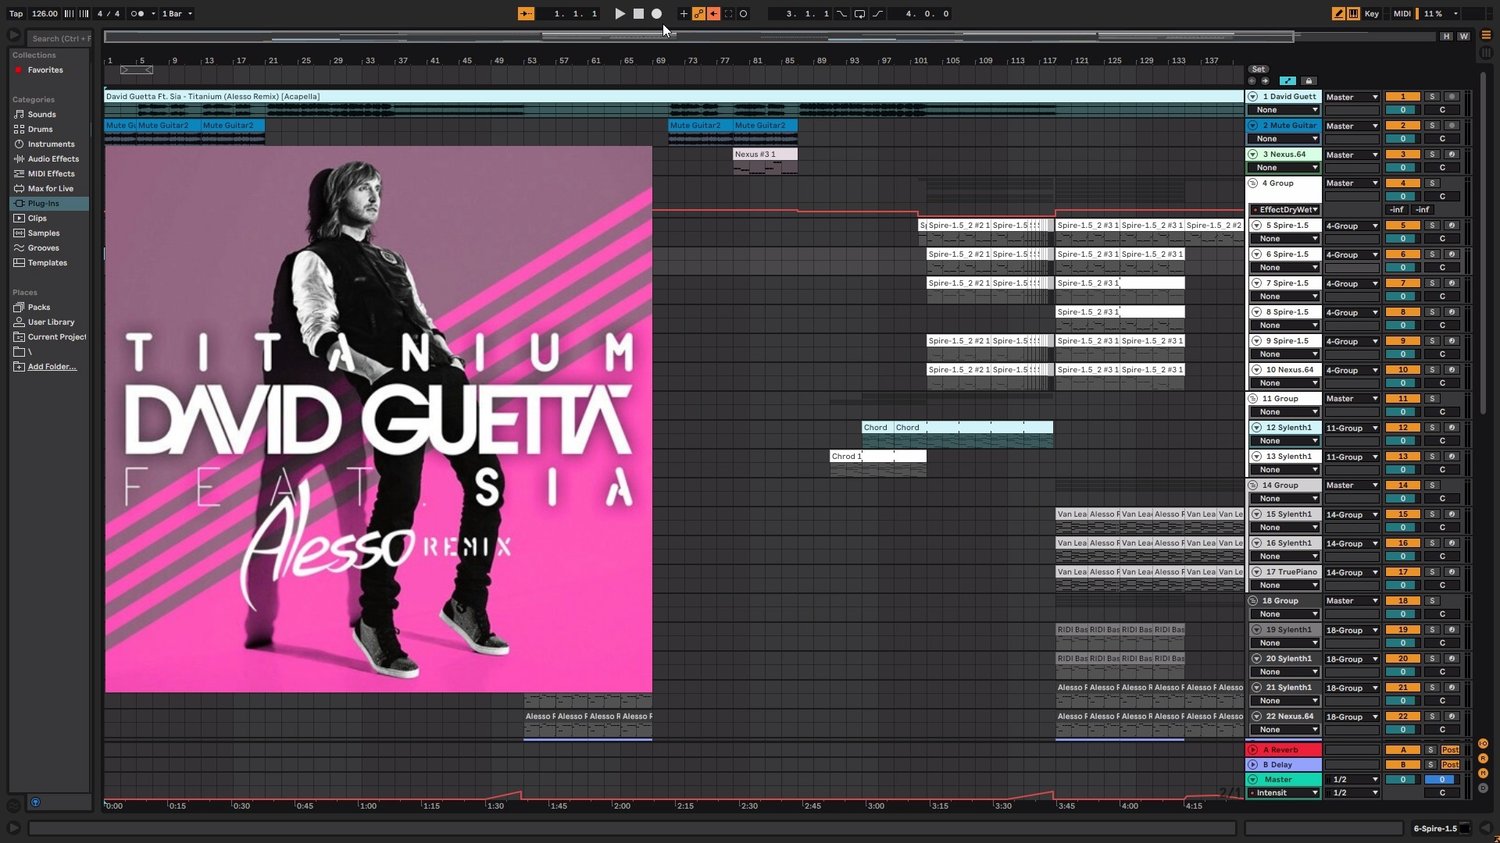Toggle the Punch-Out switch icon
Screen dimensions: 1500x843
click(877, 14)
